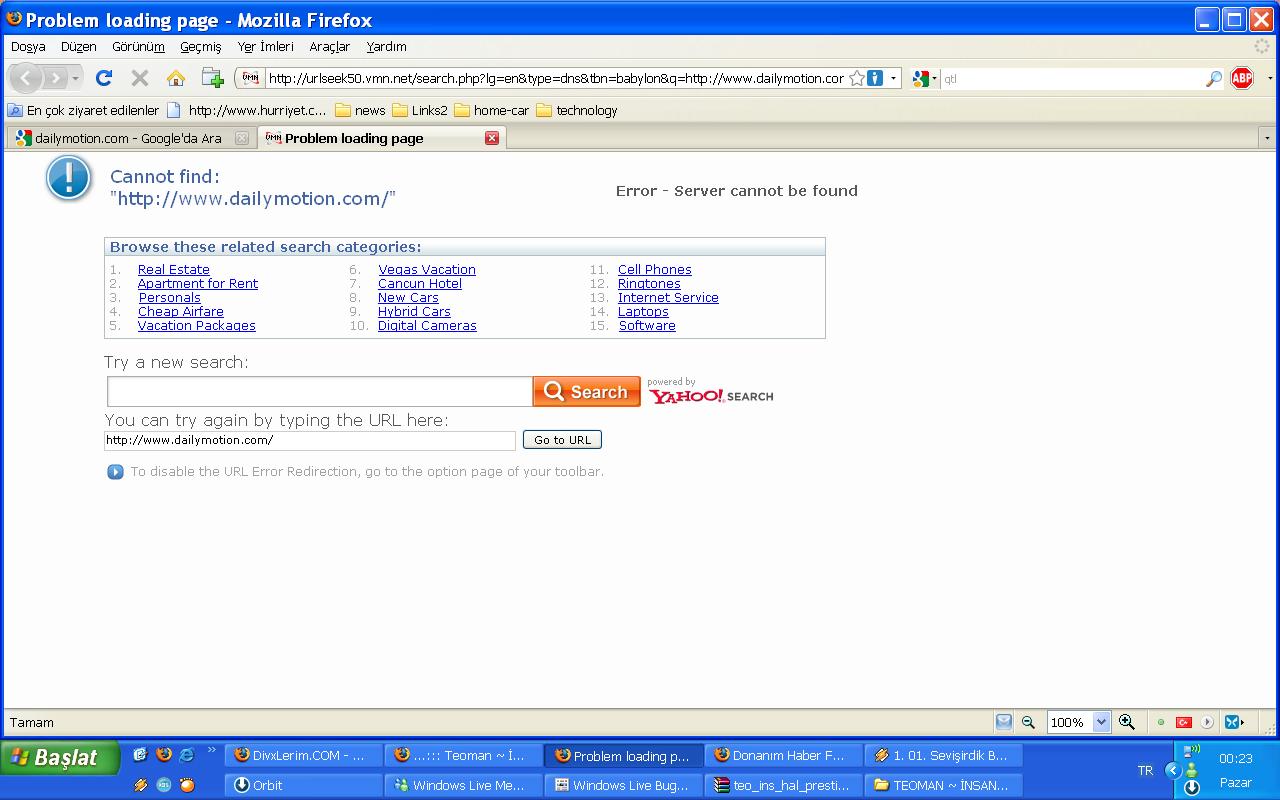Close the Problem loading page tab
This screenshot has width=1280, height=800.
tap(492, 138)
